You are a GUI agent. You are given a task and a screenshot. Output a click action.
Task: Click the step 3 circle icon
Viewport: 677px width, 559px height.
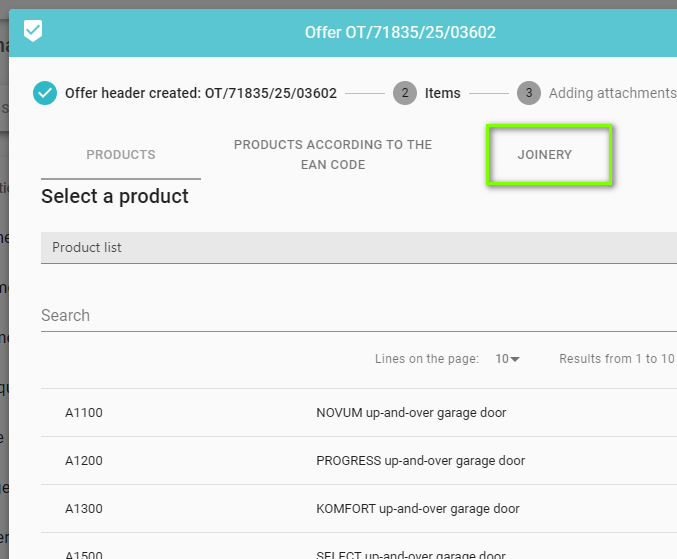(x=529, y=93)
